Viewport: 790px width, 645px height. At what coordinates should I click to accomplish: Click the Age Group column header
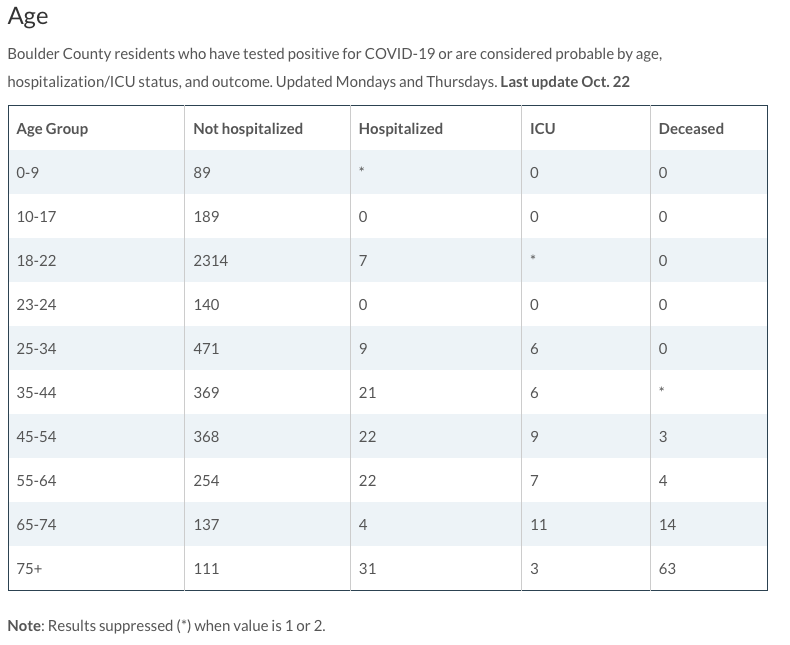pos(52,129)
